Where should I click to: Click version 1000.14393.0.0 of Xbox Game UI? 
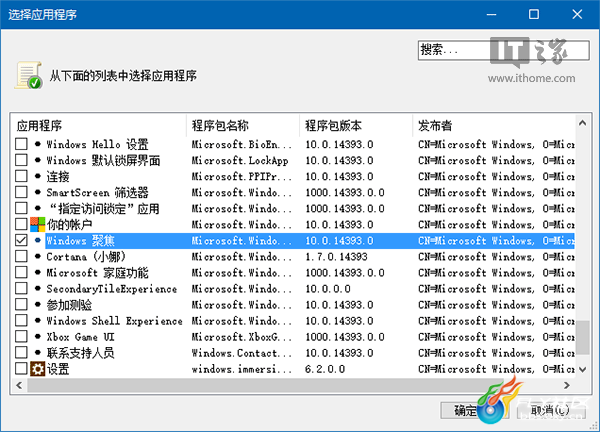pos(345,337)
